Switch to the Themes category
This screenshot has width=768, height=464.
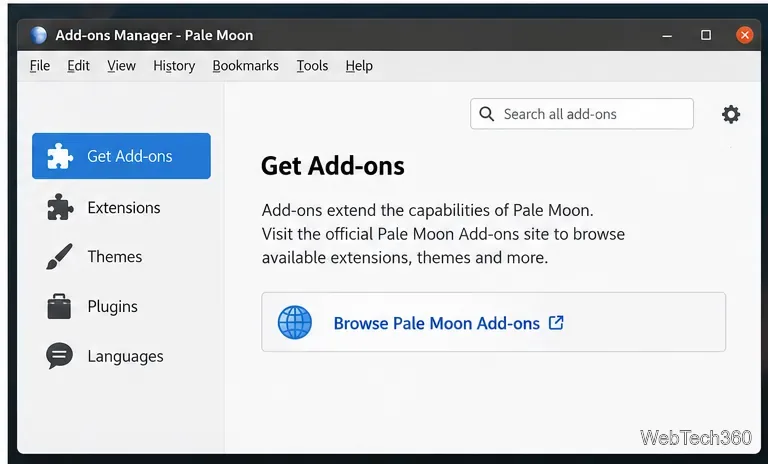[x=121, y=256]
